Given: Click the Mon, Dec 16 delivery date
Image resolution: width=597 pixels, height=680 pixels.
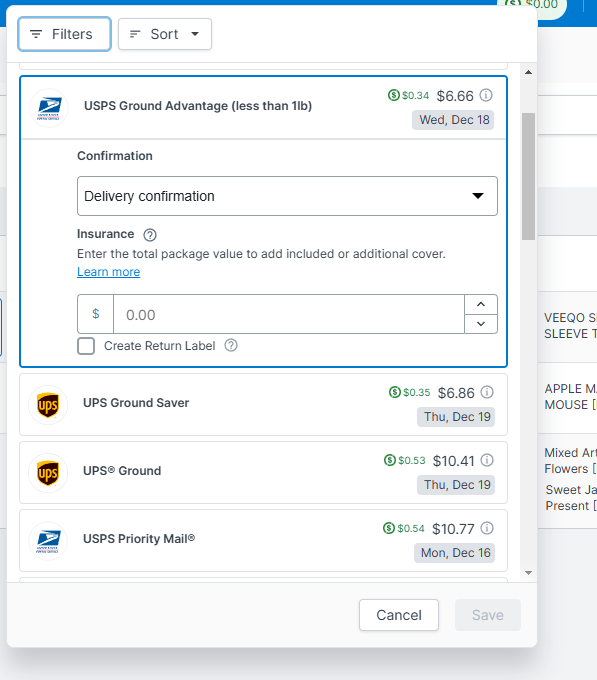Looking at the screenshot, I should click(454, 553).
